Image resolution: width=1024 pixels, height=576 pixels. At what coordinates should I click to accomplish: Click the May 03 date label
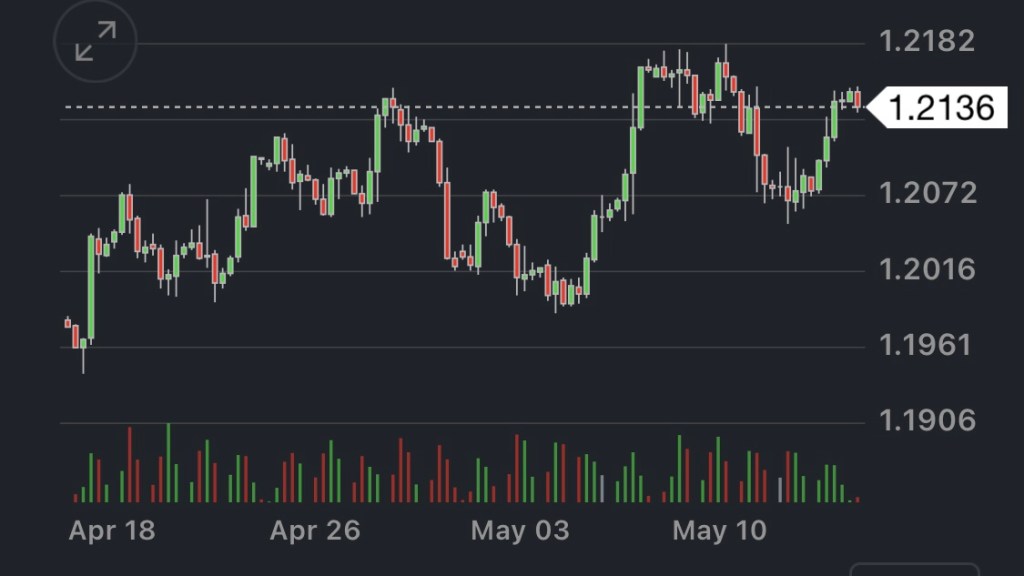point(519,530)
